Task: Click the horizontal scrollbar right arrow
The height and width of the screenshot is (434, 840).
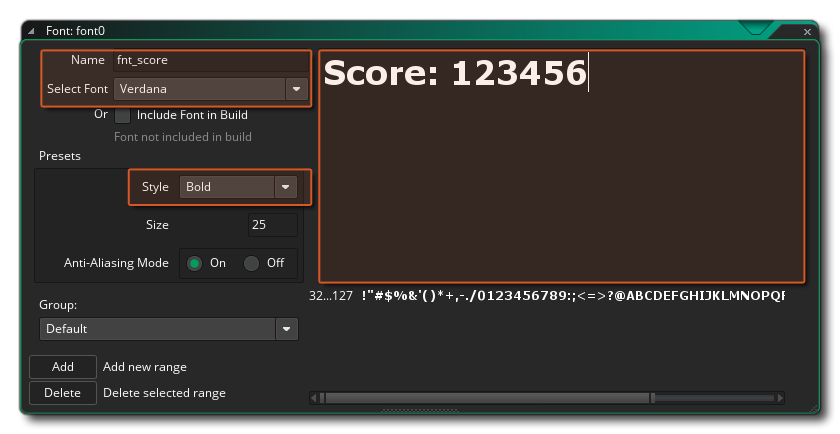Action: 781,398
